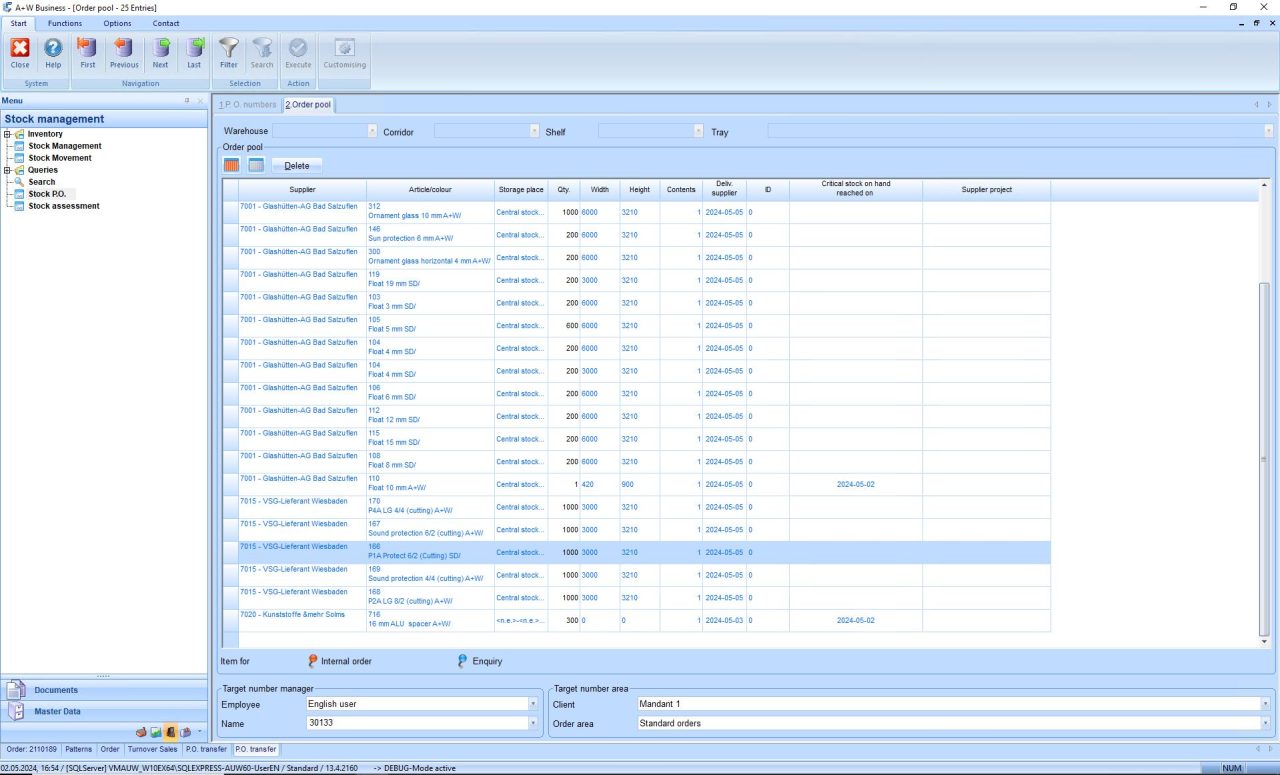Open the Options ribbon tab
Screen dimensions: 1280x775
click(117, 23)
